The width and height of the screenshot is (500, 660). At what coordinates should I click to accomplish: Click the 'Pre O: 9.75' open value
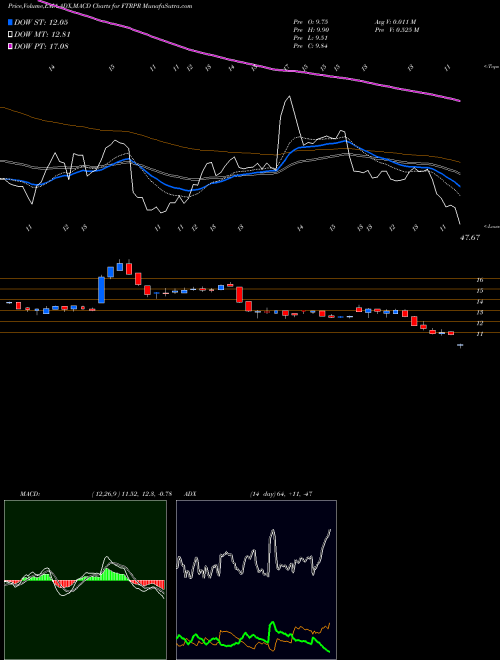click(x=311, y=22)
